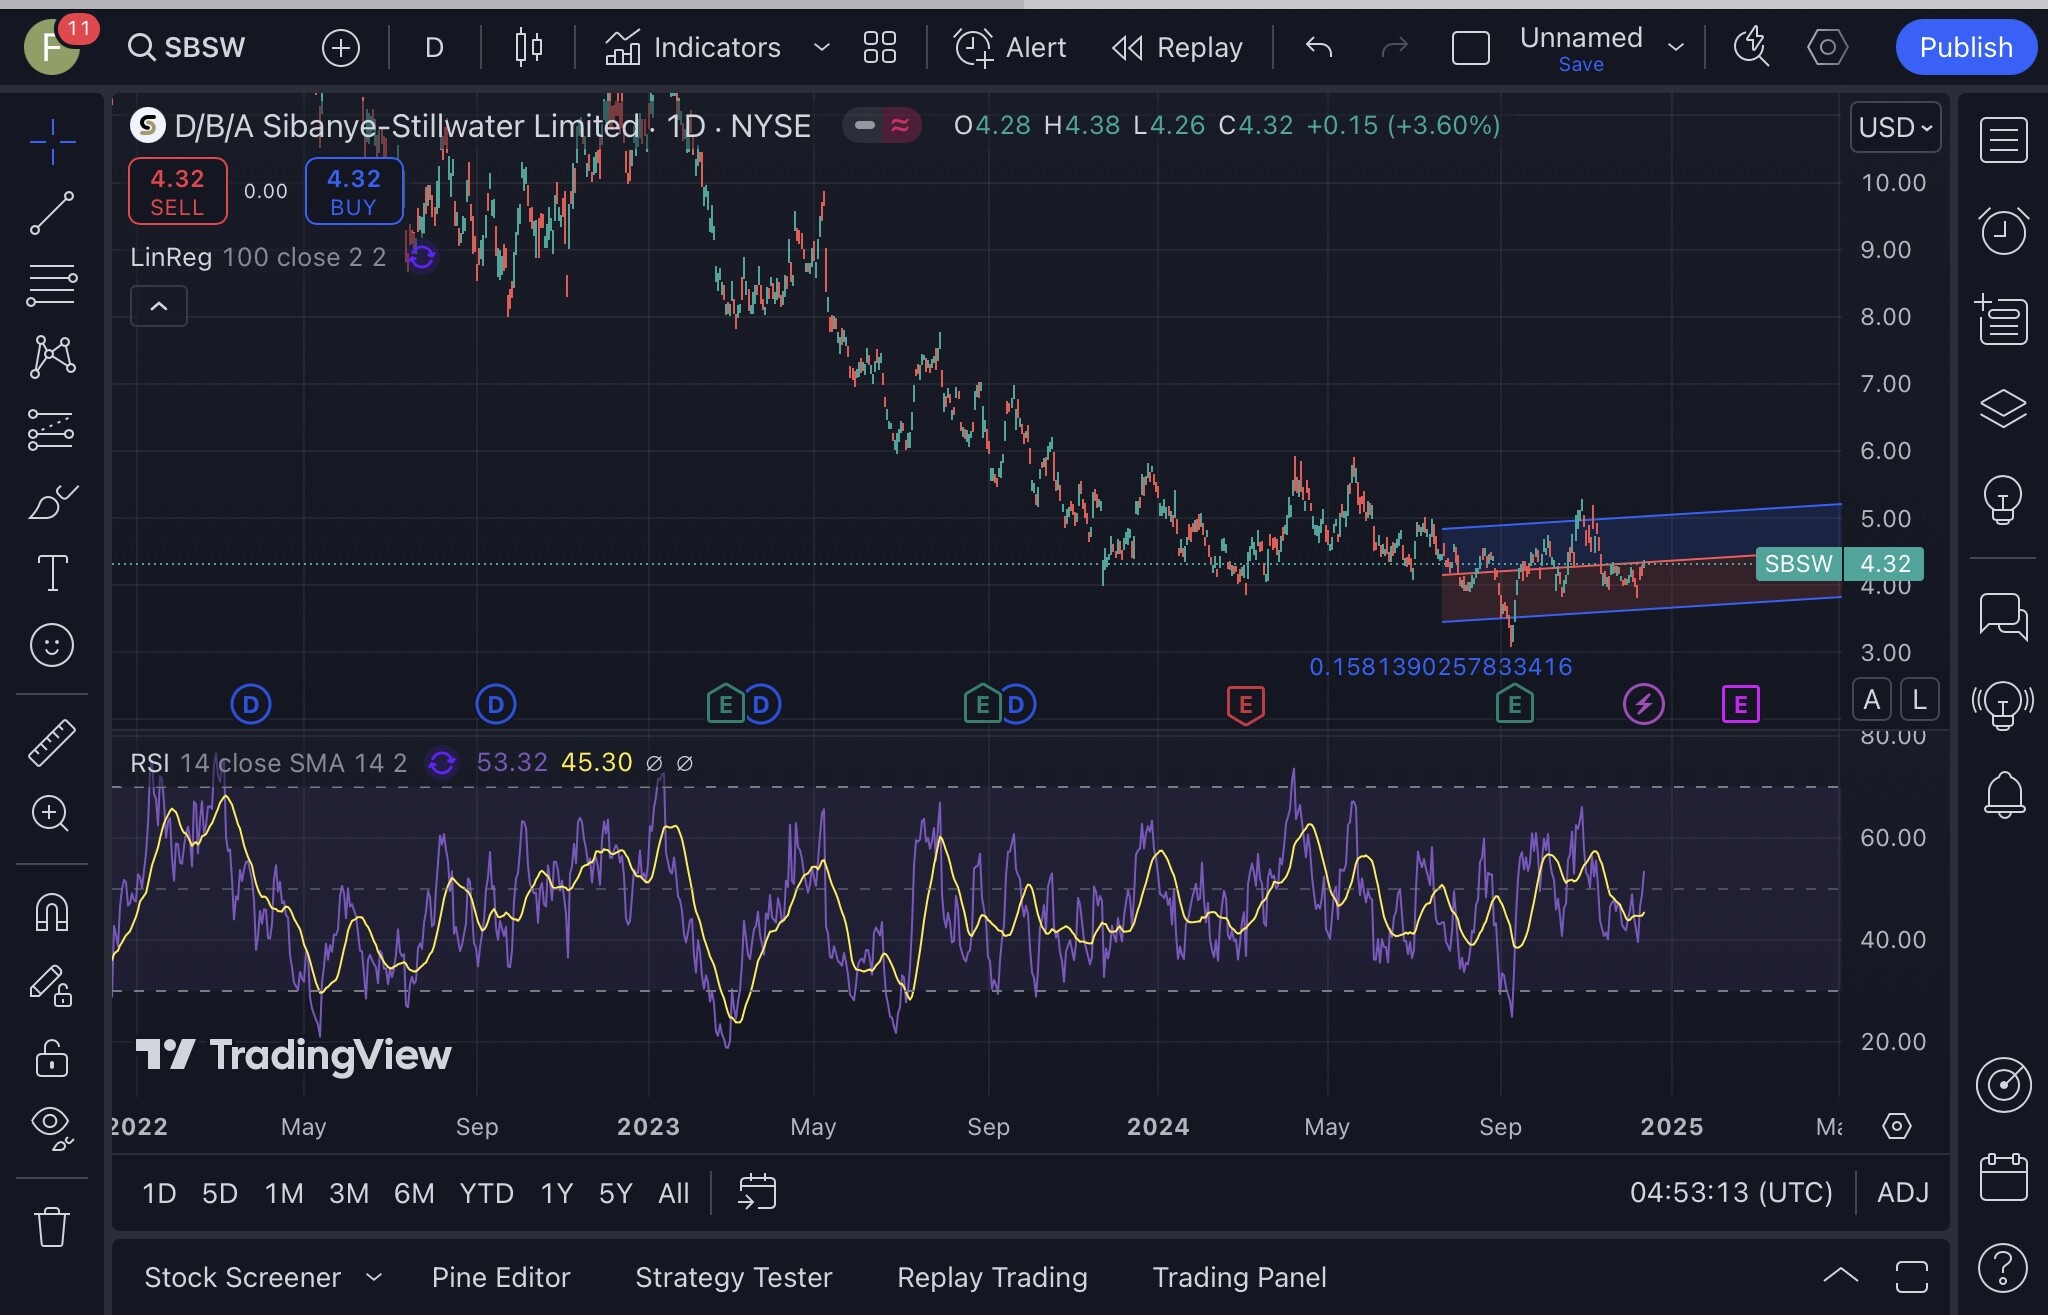Expand the Unnamed layout dropdown arrow
This screenshot has height=1315, width=2048.
click(x=1676, y=47)
